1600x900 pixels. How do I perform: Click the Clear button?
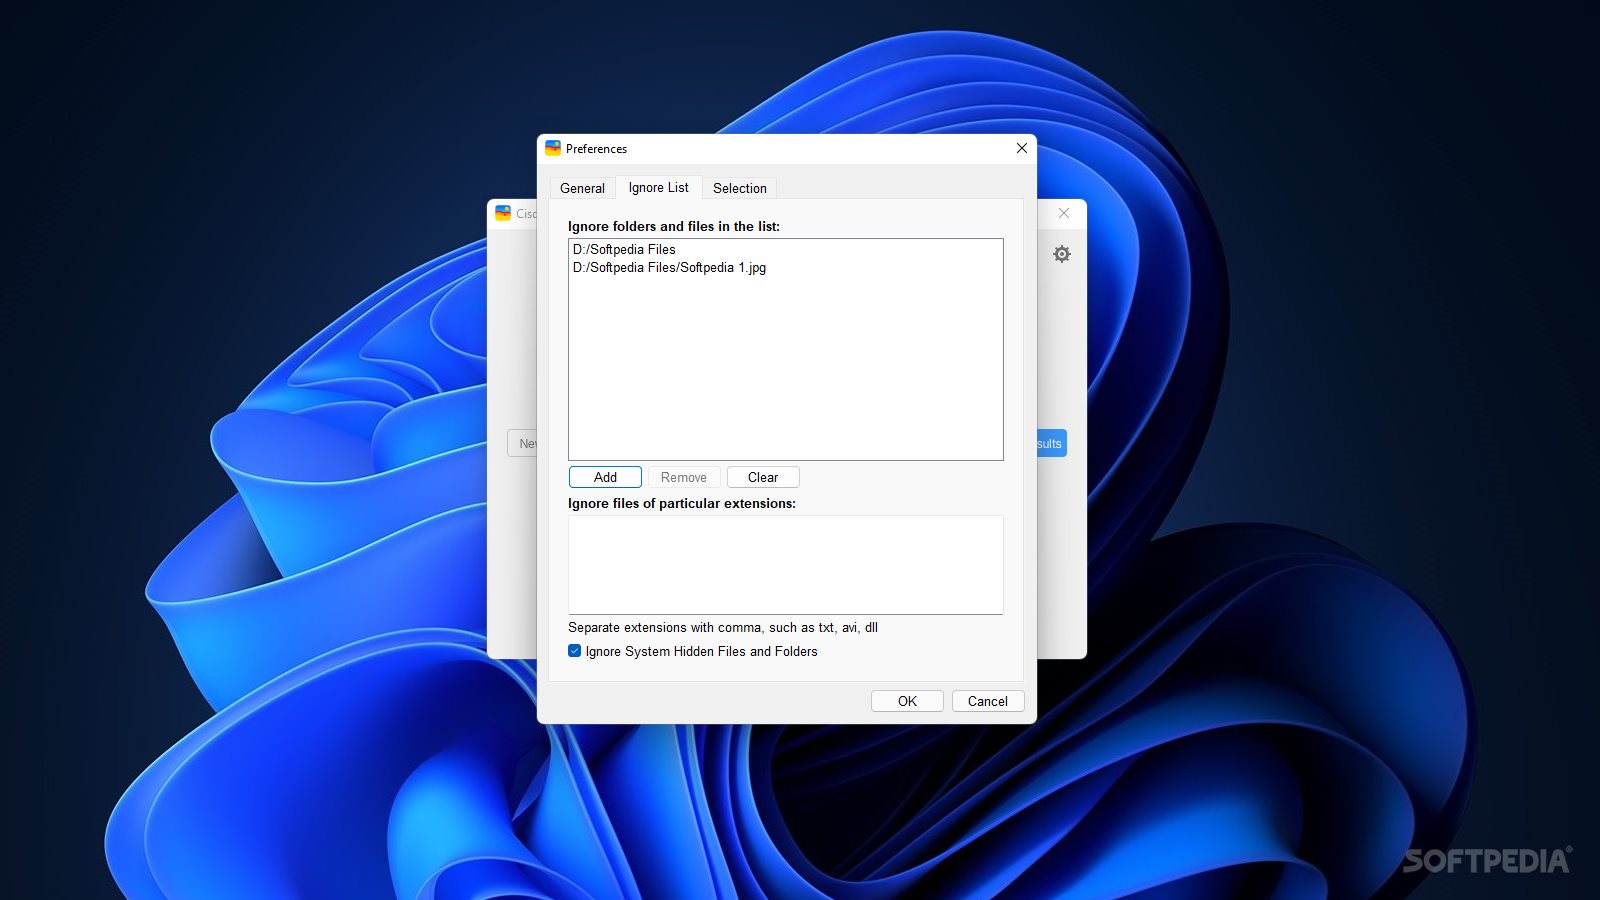pyautogui.click(x=763, y=477)
